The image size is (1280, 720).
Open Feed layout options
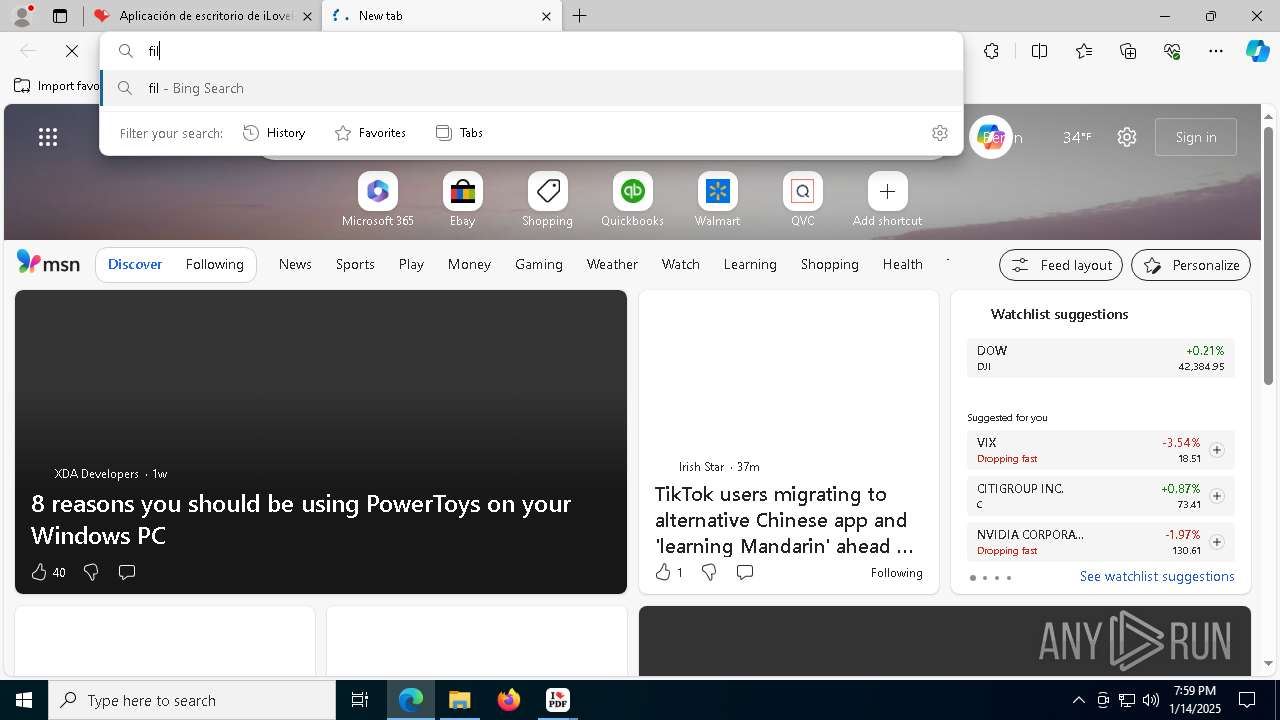pos(1061,265)
